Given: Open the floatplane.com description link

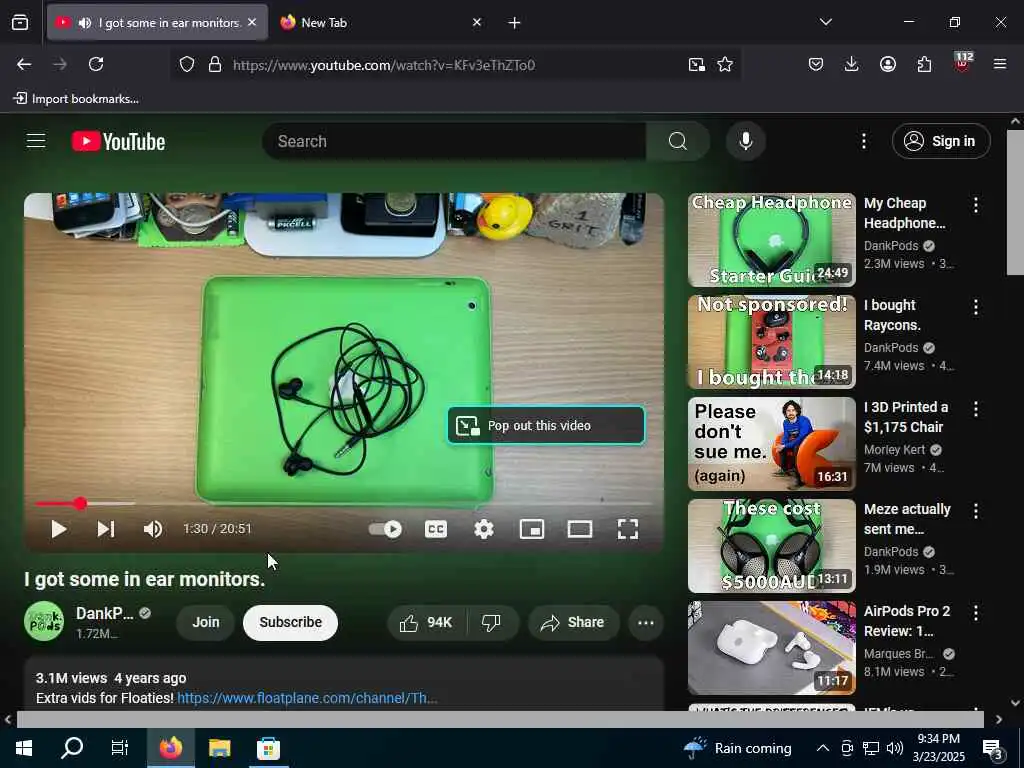Looking at the screenshot, I should coord(307,698).
